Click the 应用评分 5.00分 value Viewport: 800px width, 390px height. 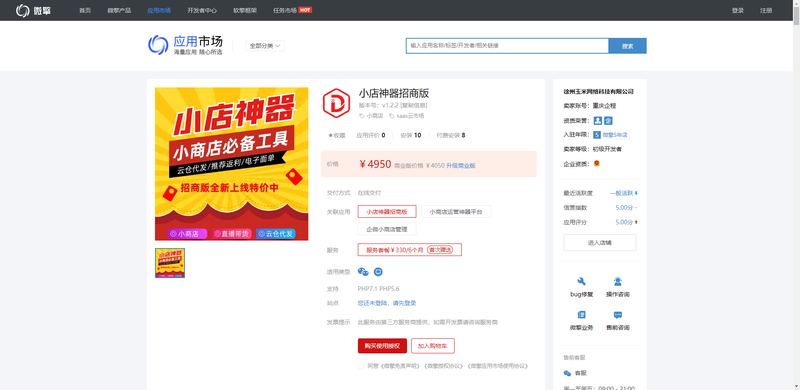tap(624, 222)
